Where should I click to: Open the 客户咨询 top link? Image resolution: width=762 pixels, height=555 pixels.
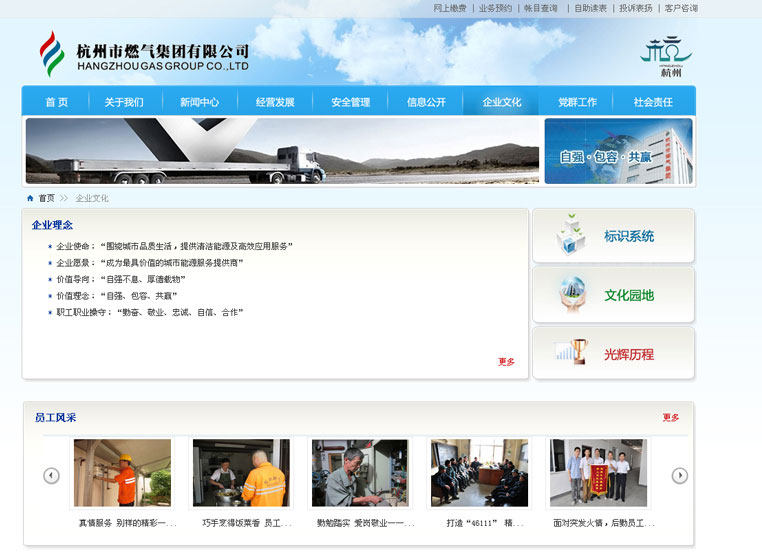[681, 8]
